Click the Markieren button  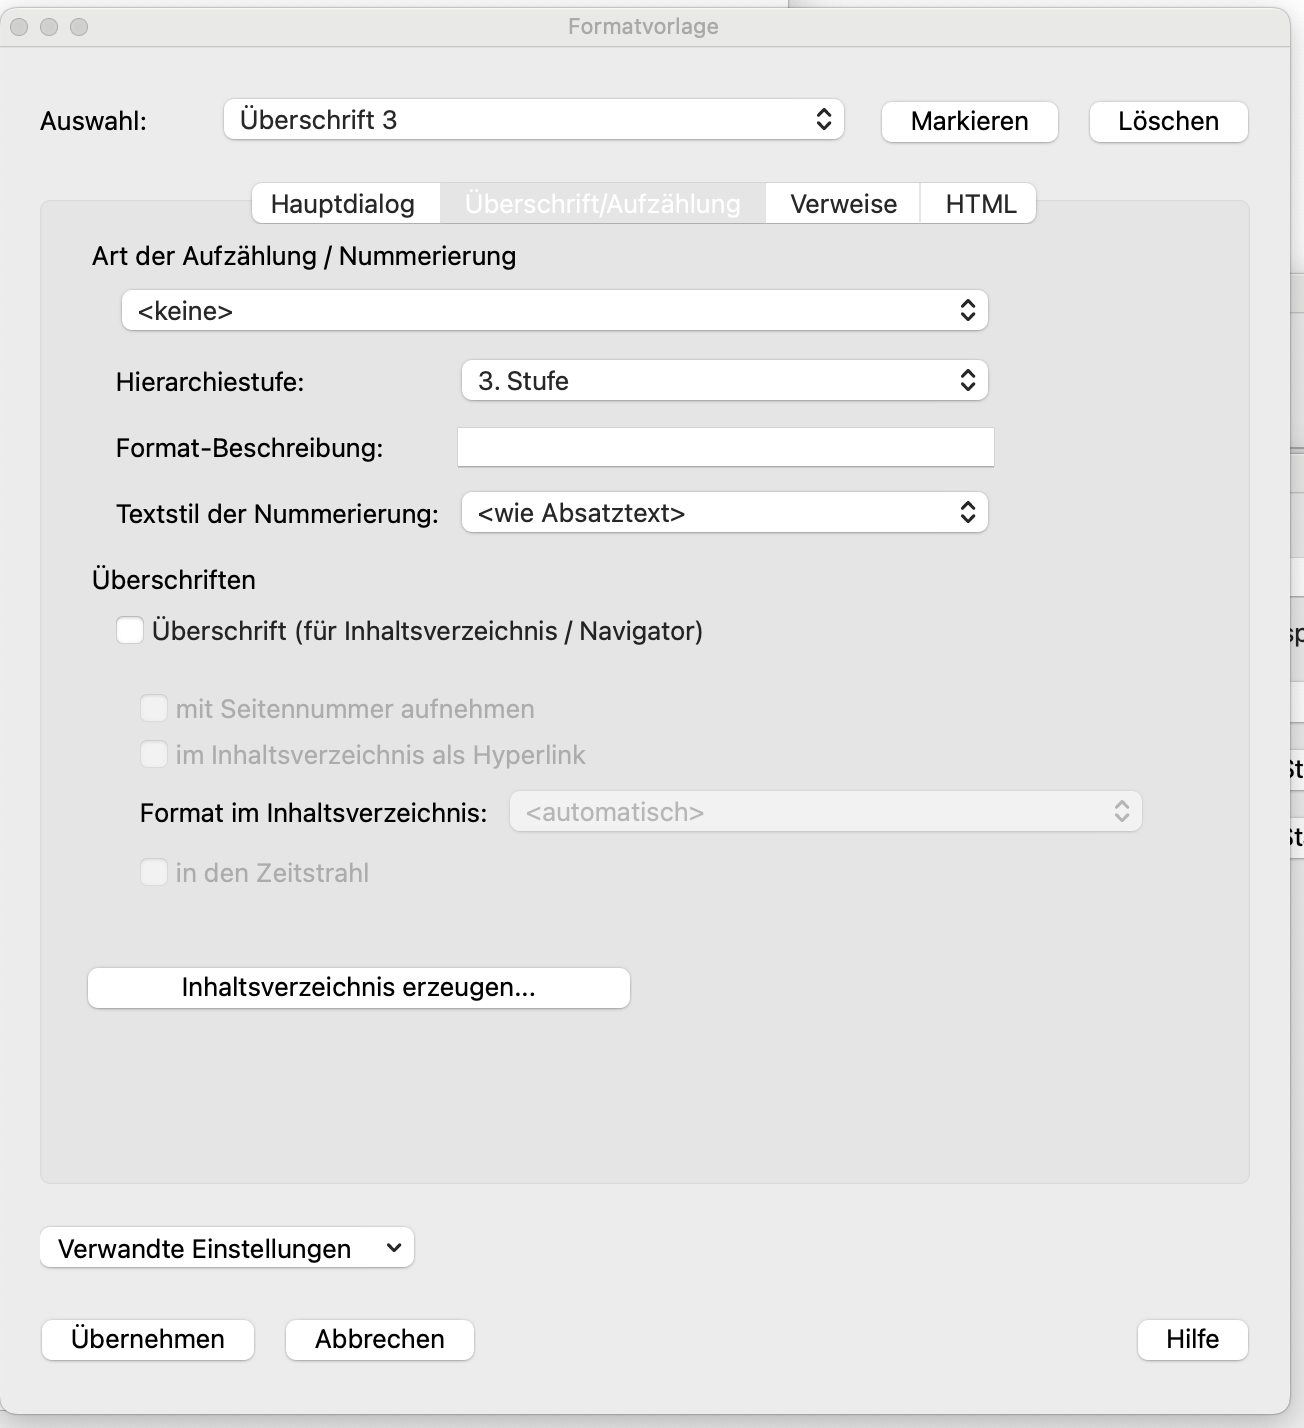(x=969, y=122)
